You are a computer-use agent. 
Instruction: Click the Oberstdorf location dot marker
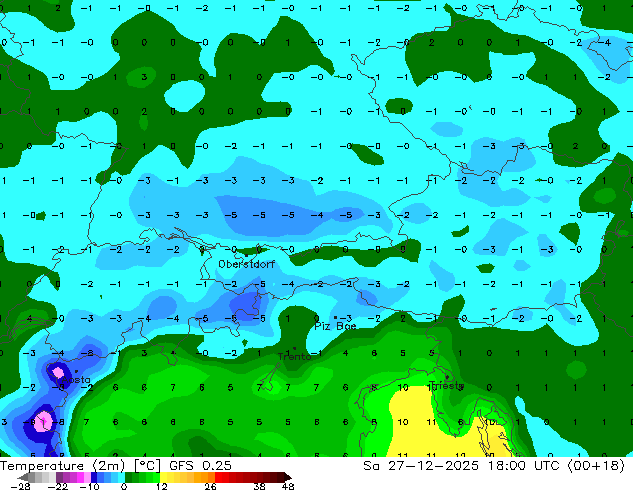click(x=246, y=255)
